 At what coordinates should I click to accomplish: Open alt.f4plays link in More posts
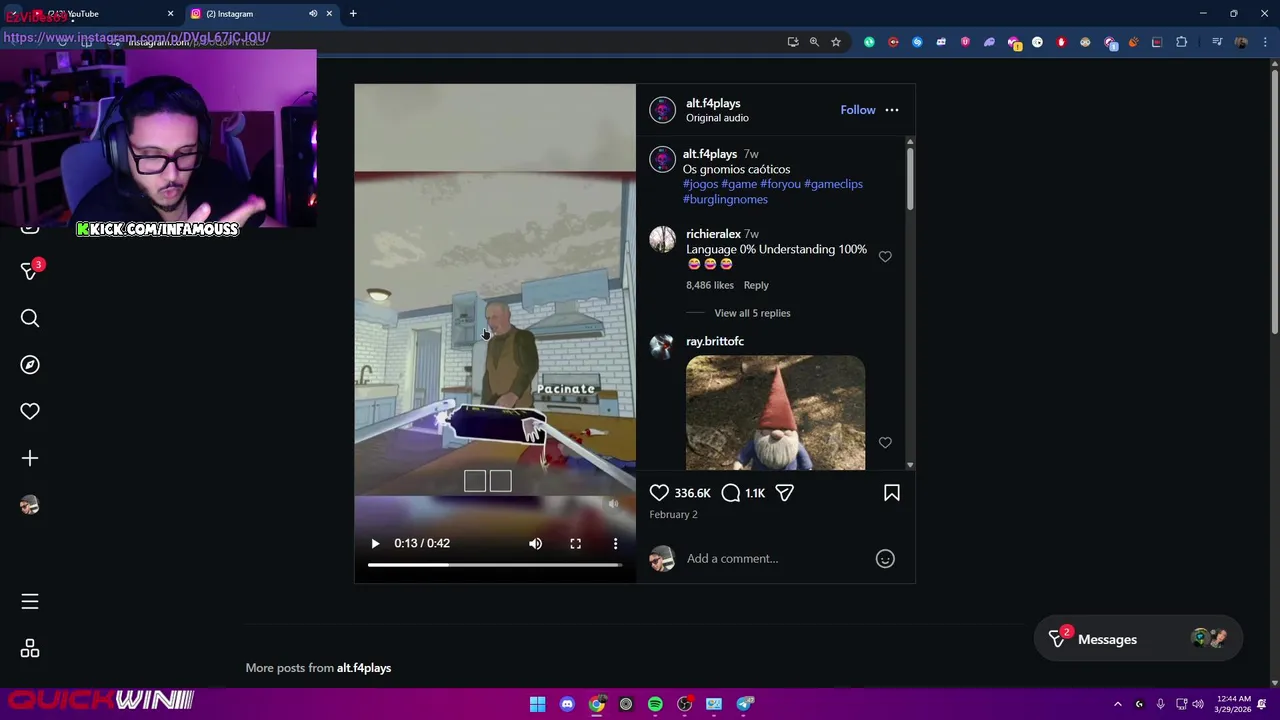click(x=364, y=668)
